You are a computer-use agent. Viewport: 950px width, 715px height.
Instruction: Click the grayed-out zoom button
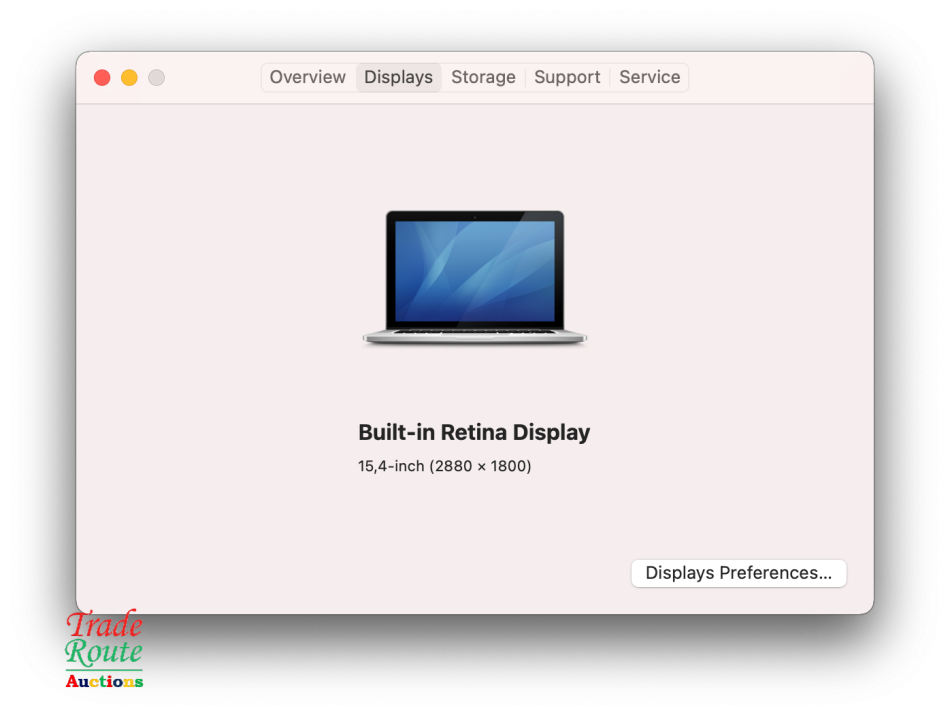pyautogui.click(x=156, y=77)
